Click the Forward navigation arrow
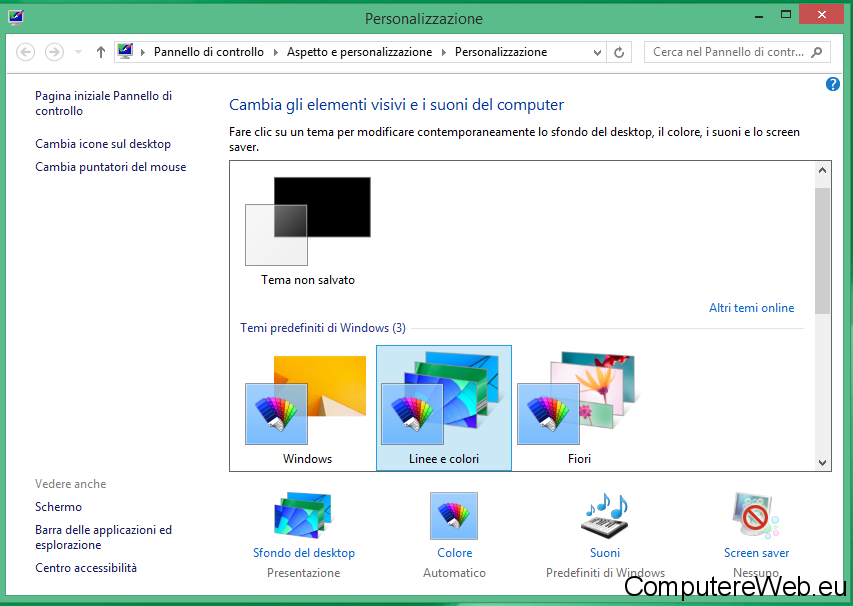Viewport: 853px width, 606px height. (x=54, y=52)
